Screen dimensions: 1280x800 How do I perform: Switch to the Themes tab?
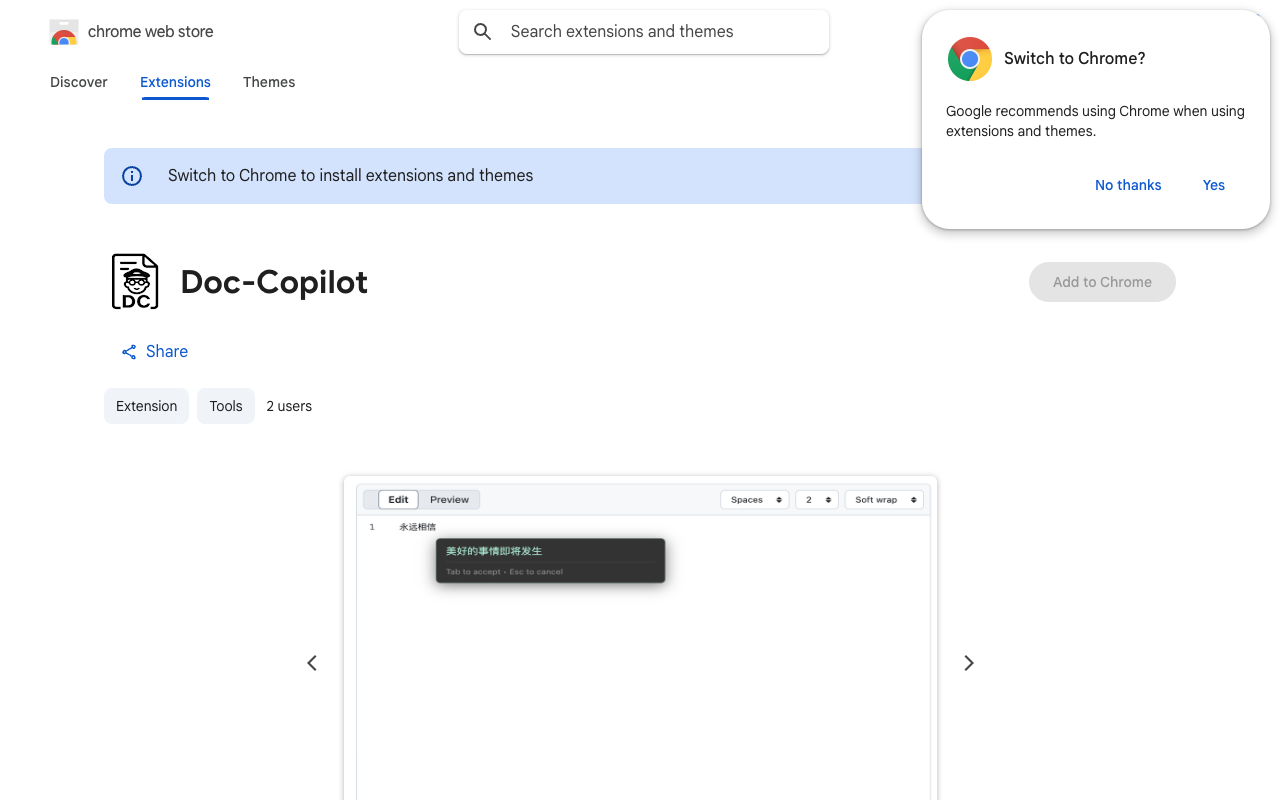coord(269,82)
